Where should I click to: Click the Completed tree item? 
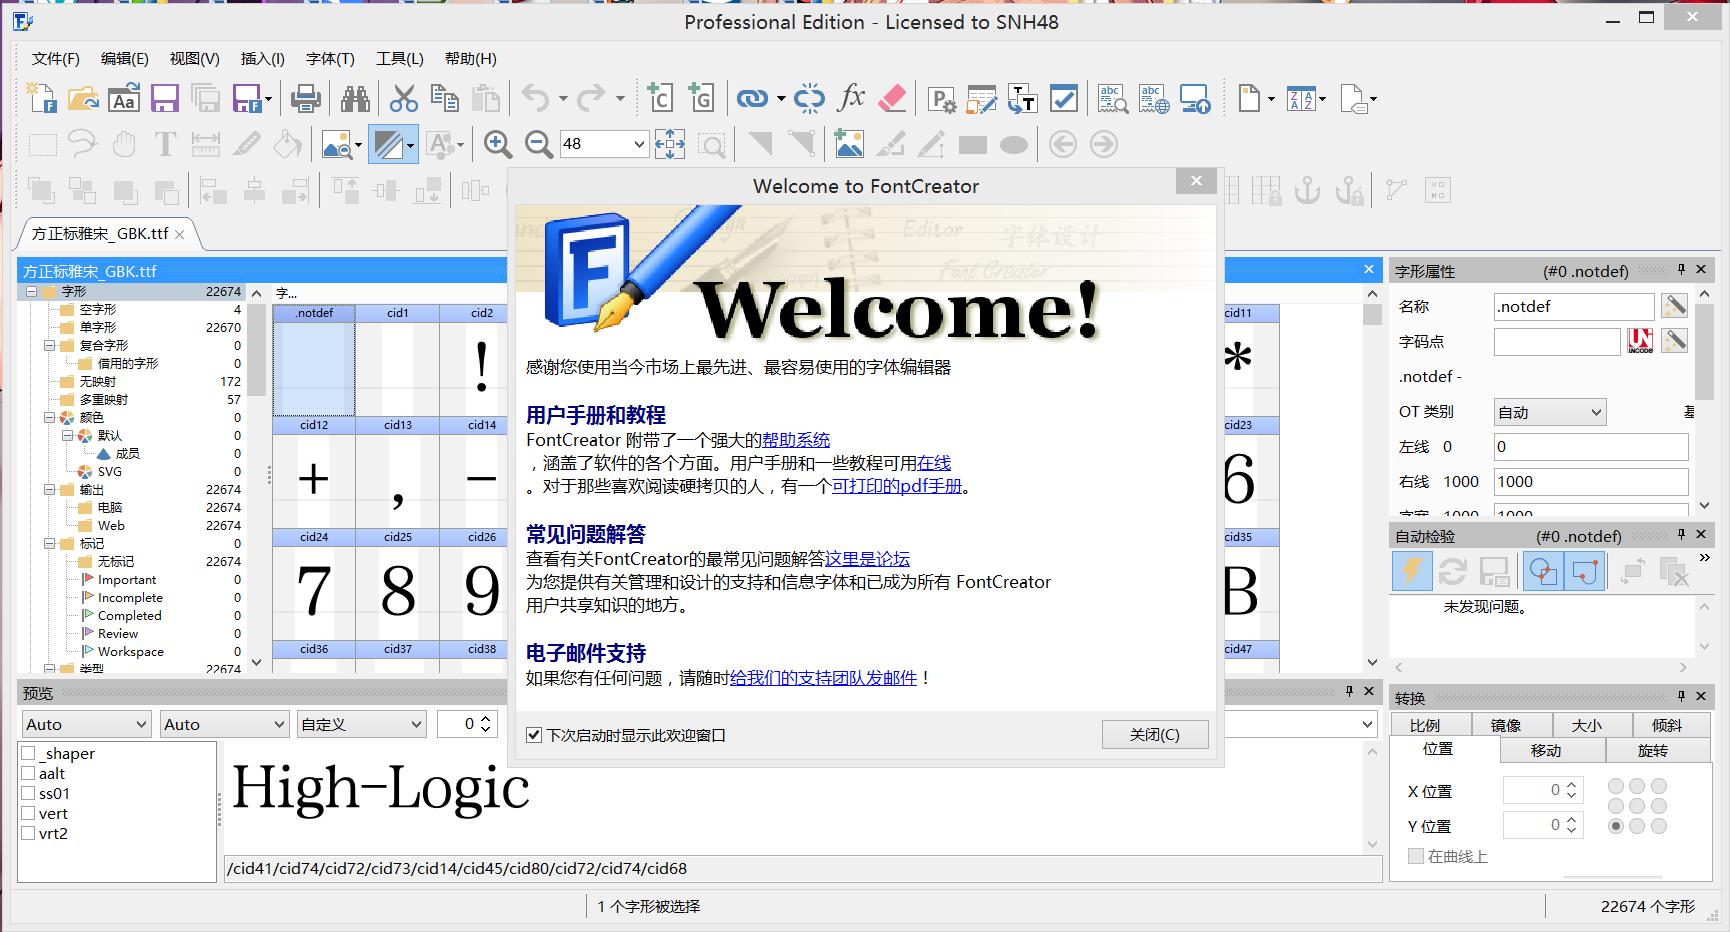129,616
